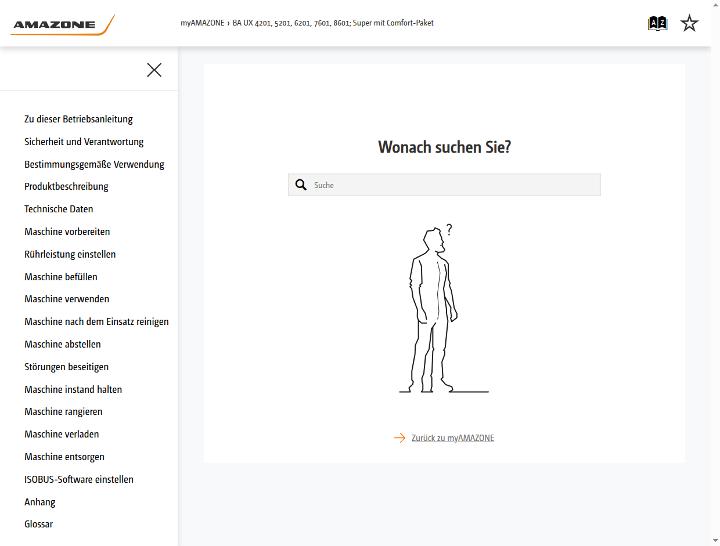Viewport: 720px width, 546px height.
Task: Click the Wonach suchen Sie? heading
Action: coord(444,147)
